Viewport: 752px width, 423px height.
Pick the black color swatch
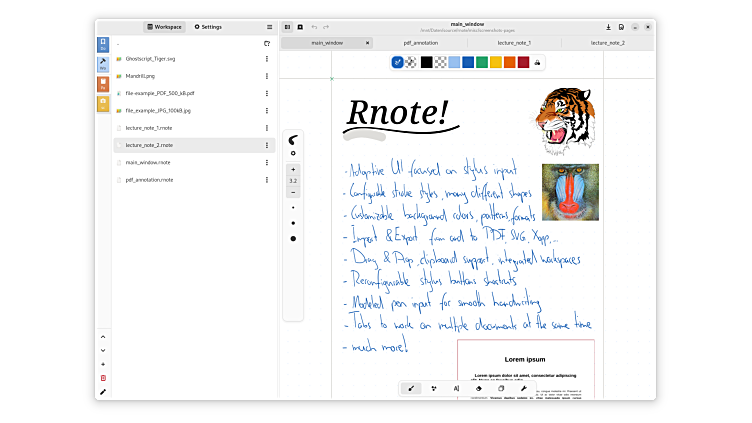click(426, 62)
